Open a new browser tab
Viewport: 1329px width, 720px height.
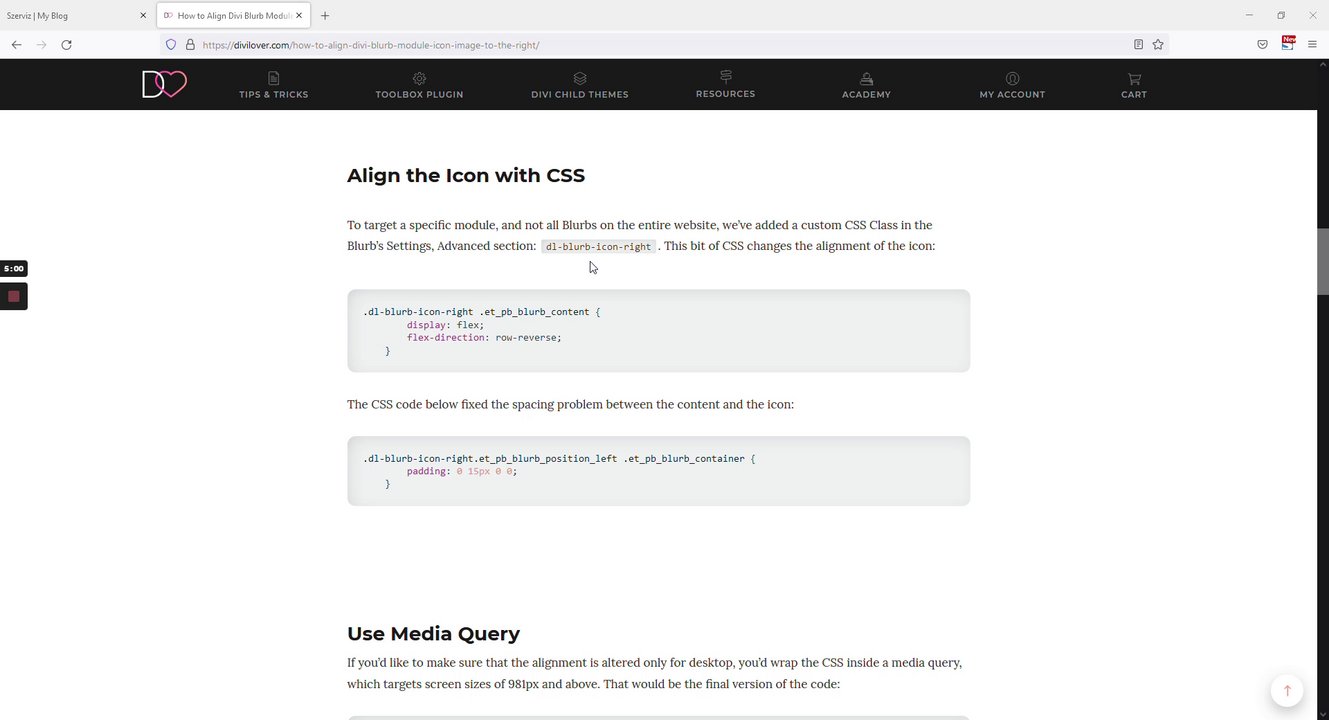[325, 16]
